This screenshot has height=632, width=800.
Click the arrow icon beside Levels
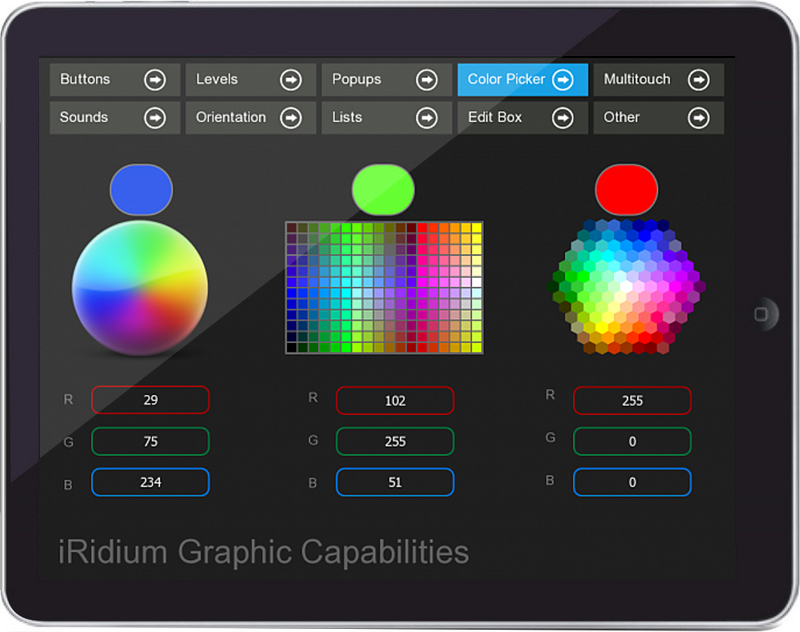pyautogui.click(x=290, y=80)
